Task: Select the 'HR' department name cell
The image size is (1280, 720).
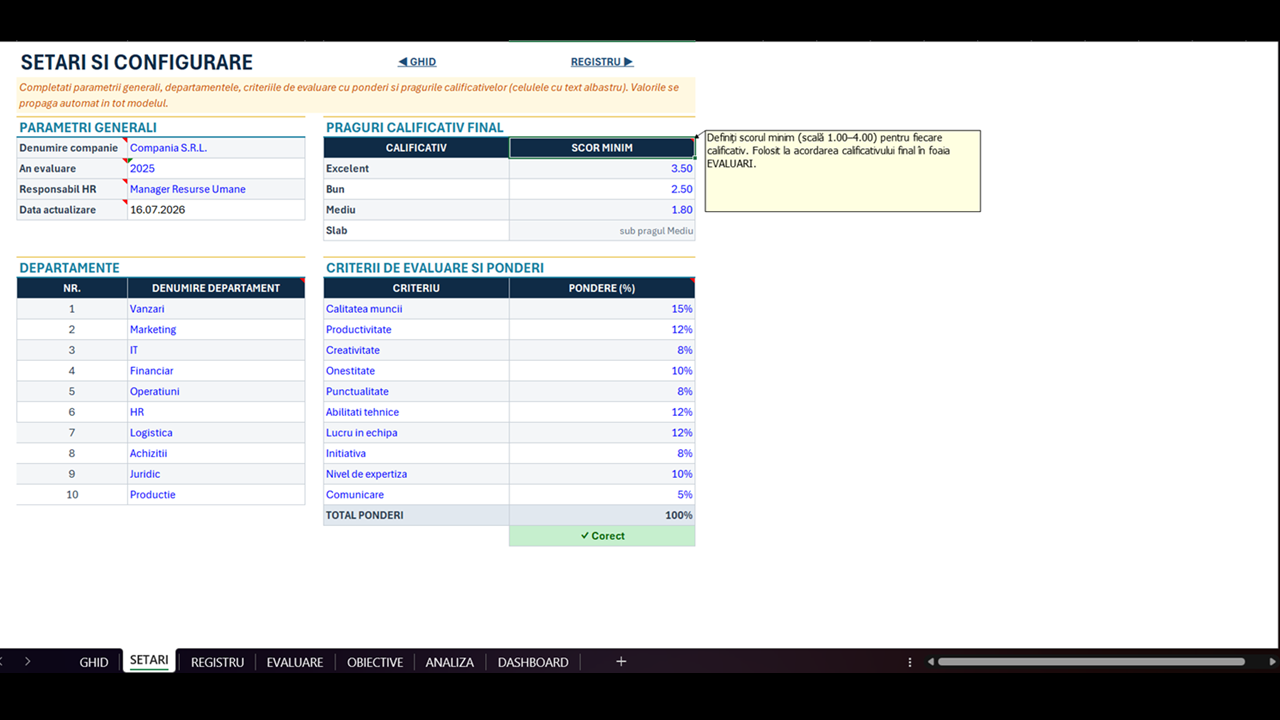Action: 216,412
